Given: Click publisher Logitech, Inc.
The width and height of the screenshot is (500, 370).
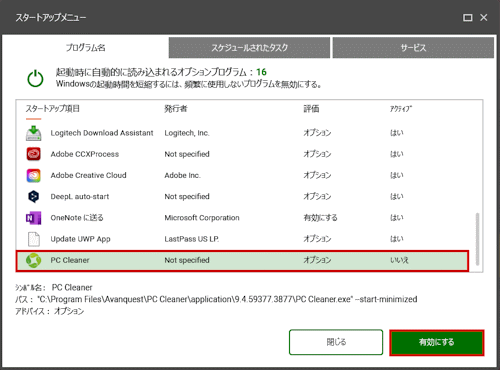Looking at the screenshot, I should tap(187, 133).
